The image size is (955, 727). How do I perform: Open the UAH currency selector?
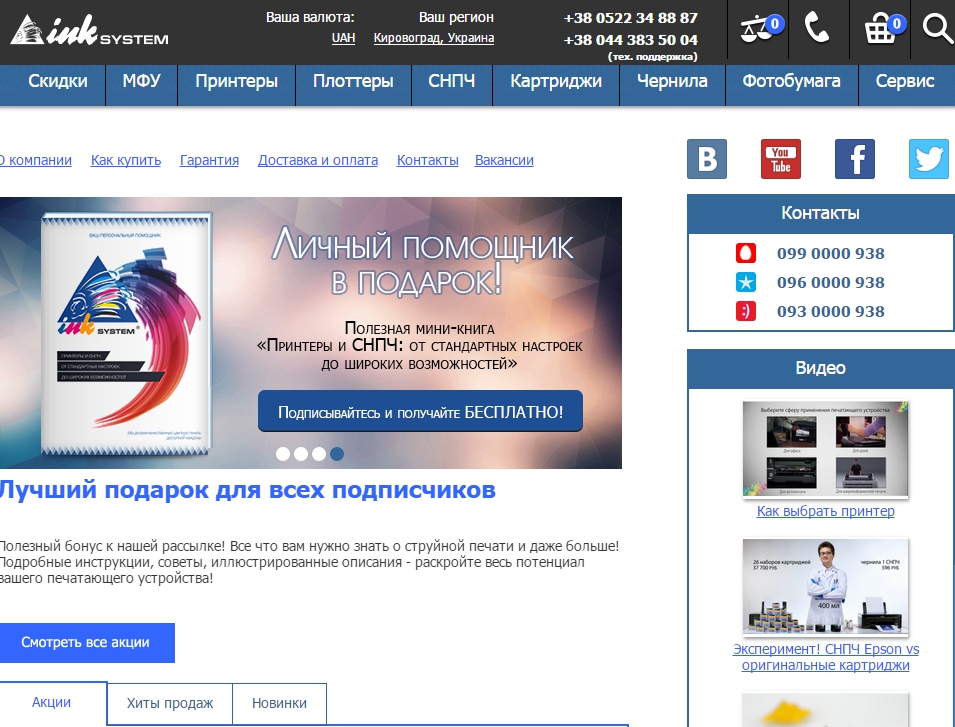[x=344, y=38]
